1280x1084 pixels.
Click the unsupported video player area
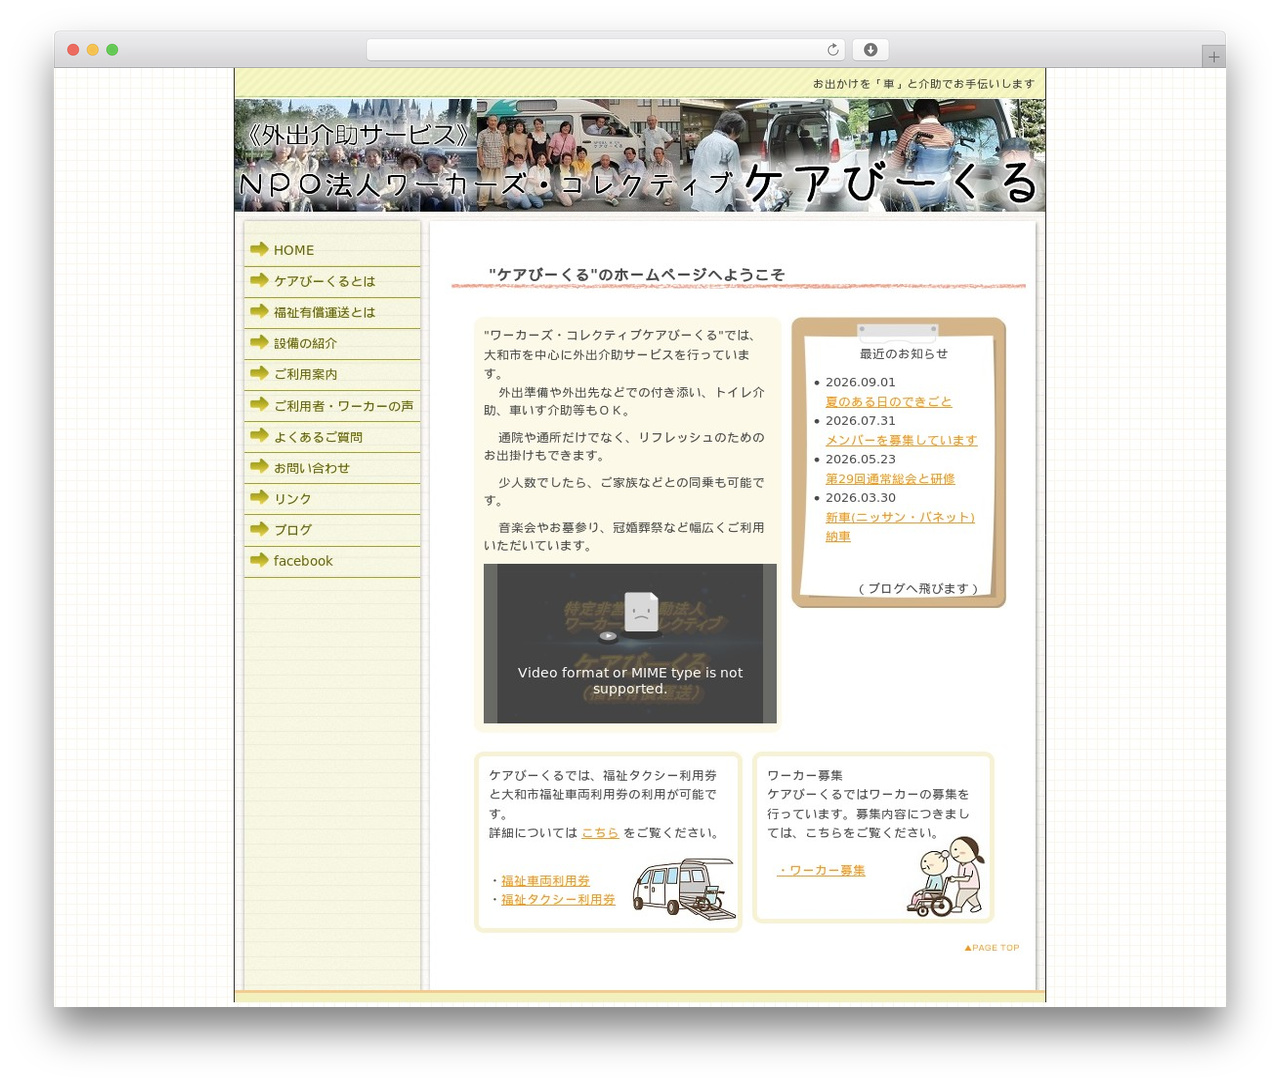coord(630,643)
